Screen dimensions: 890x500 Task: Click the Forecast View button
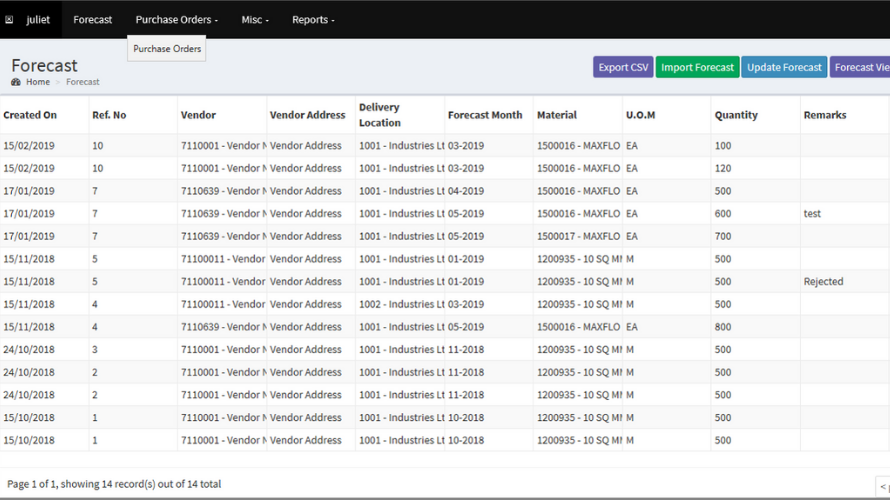click(860, 67)
